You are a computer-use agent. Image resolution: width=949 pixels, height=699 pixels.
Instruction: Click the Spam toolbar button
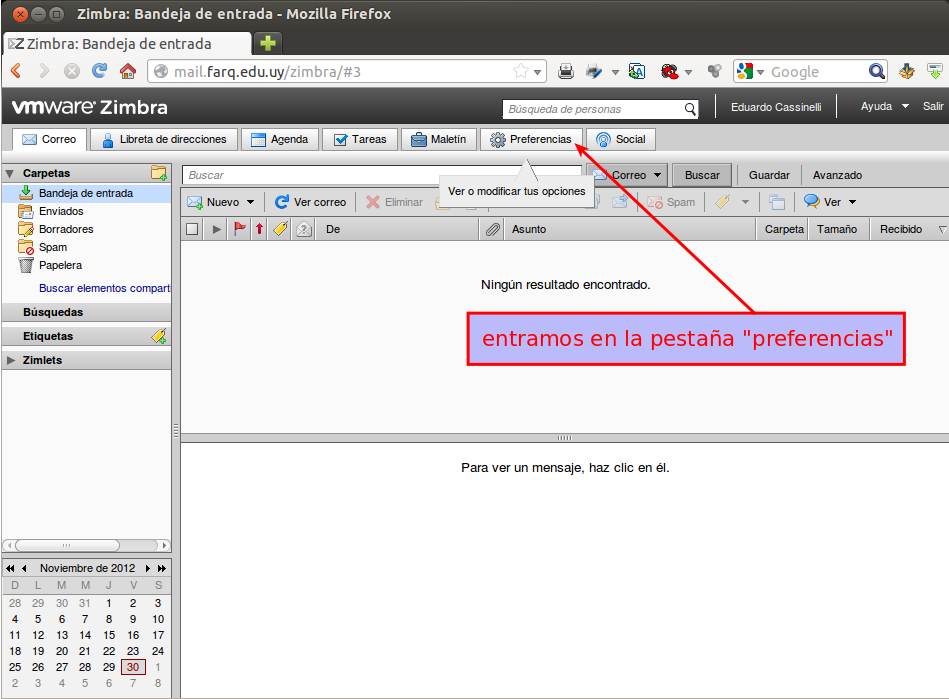[671, 202]
